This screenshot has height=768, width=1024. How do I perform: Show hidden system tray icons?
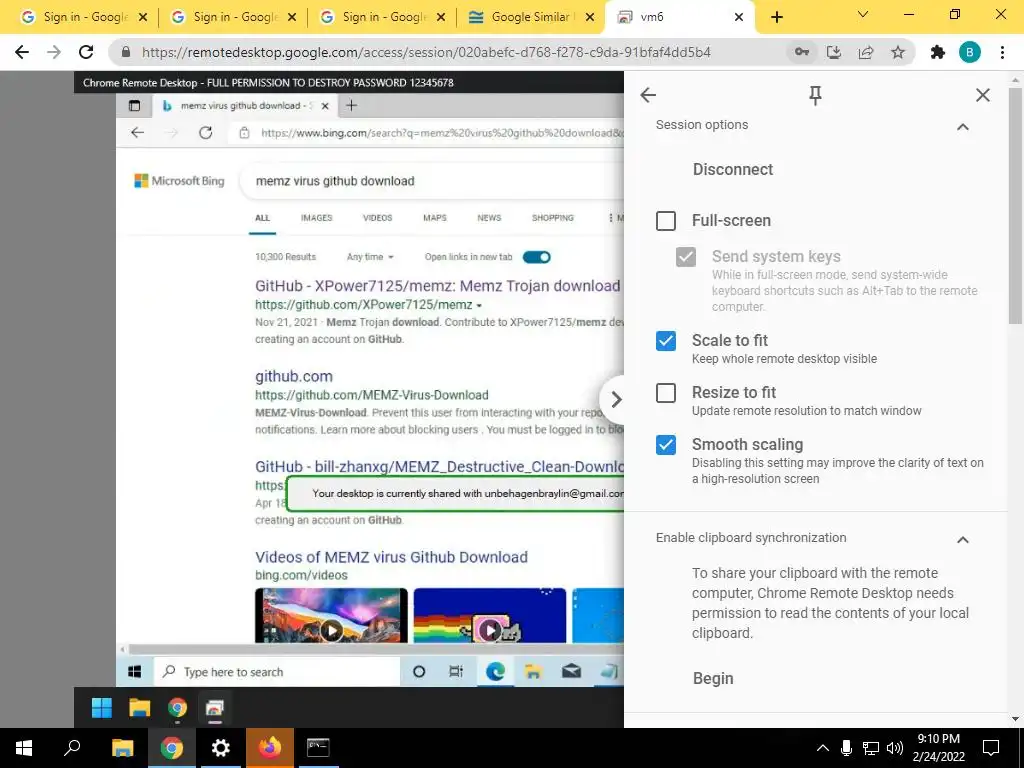pos(823,748)
